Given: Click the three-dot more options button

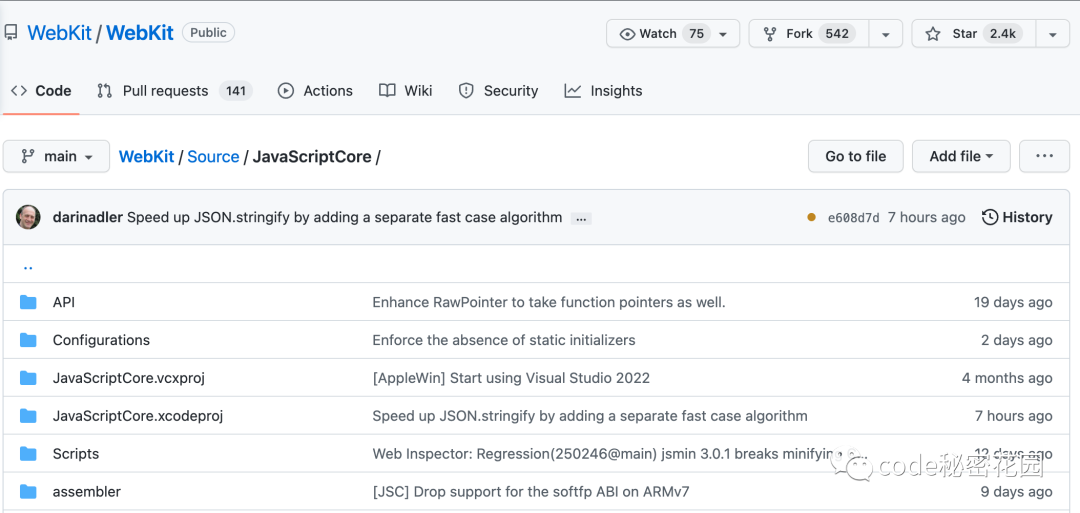Looking at the screenshot, I should [x=1044, y=156].
